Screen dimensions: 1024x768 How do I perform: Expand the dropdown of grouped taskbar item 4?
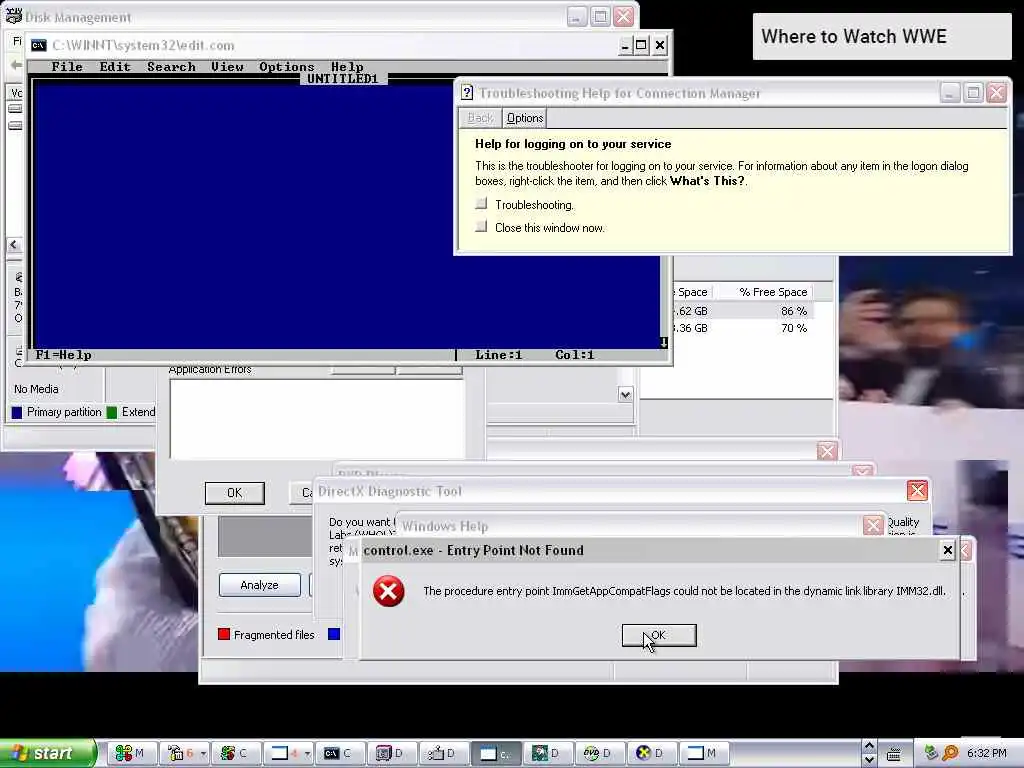pos(307,754)
